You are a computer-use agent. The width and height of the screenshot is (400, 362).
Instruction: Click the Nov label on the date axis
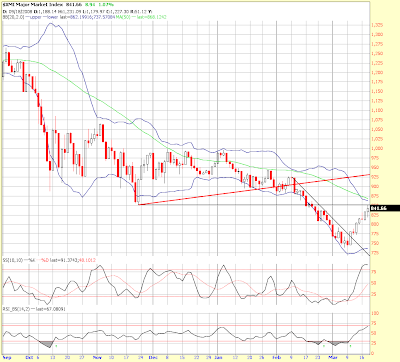click(x=97, y=357)
